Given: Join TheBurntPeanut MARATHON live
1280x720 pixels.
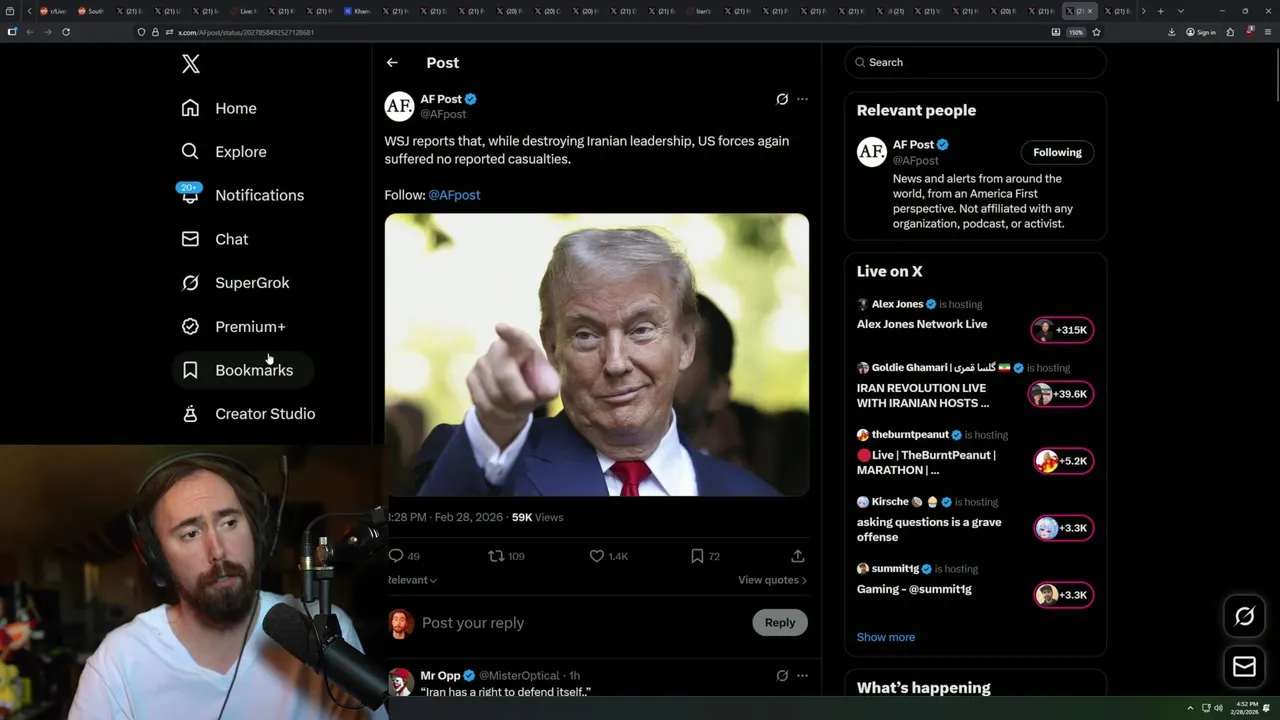Looking at the screenshot, I should pos(926,462).
